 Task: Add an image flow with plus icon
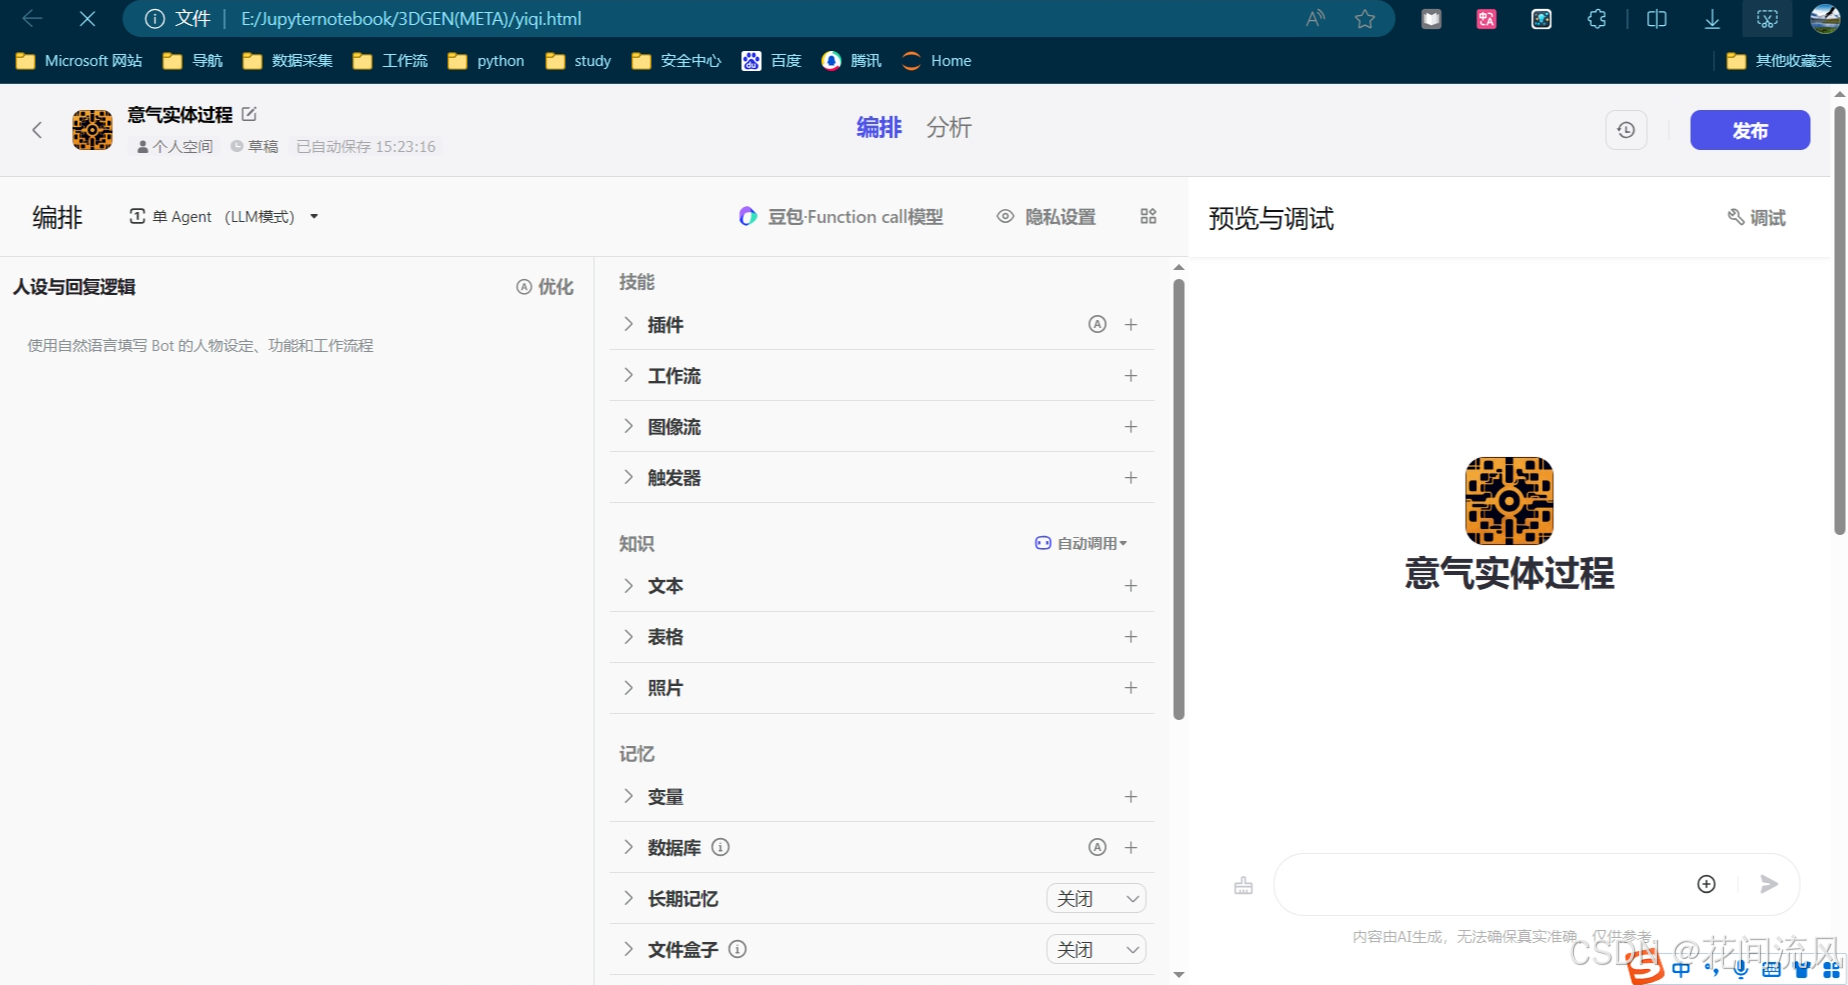(1131, 426)
